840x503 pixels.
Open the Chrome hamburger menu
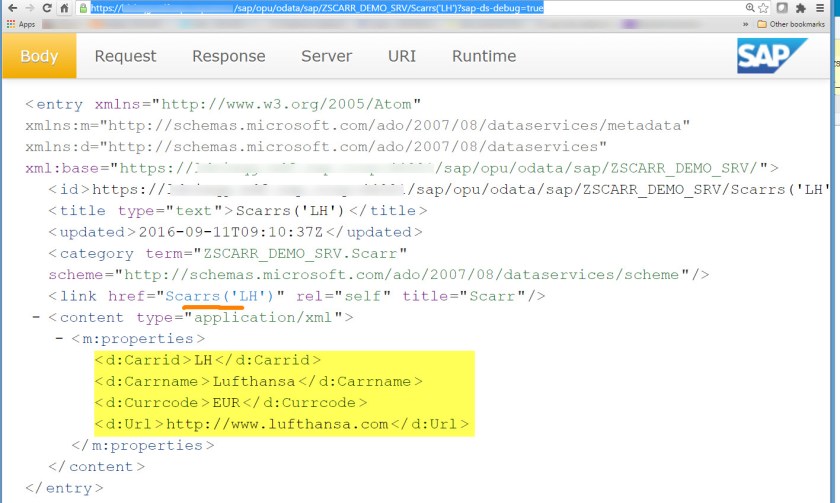pyautogui.click(x=820, y=8)
